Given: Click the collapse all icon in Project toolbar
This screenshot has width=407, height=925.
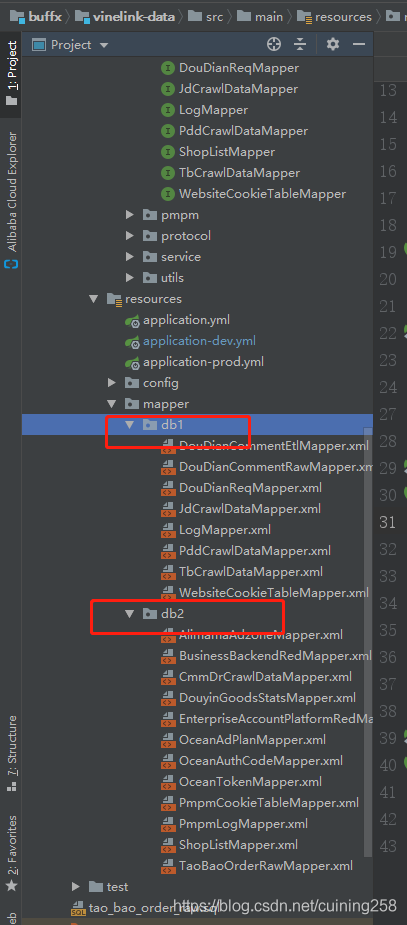Looking at the screenshot, I should tap(301, 44).
